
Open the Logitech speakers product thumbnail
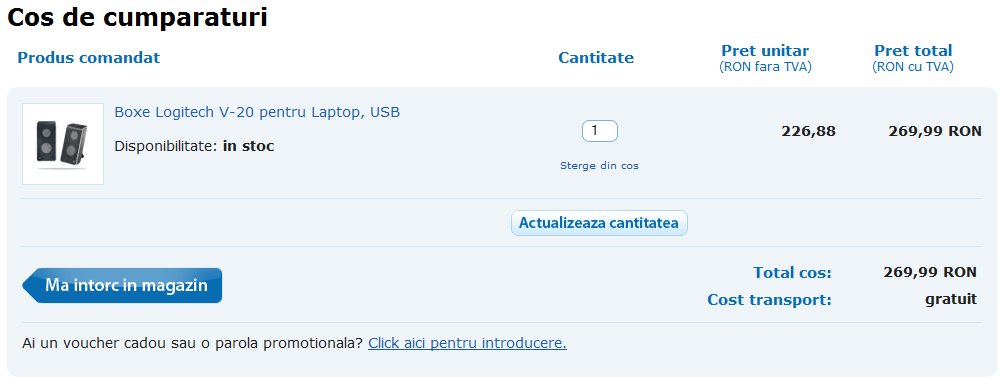pyautogui.click(x=63, y=144)
